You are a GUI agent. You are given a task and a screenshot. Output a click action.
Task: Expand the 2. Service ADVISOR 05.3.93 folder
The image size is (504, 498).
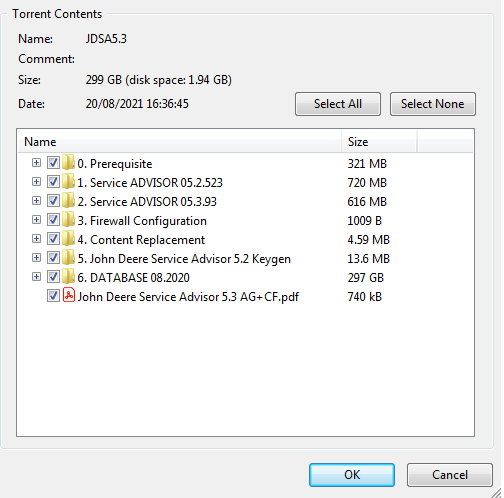[x=36, y=201]
